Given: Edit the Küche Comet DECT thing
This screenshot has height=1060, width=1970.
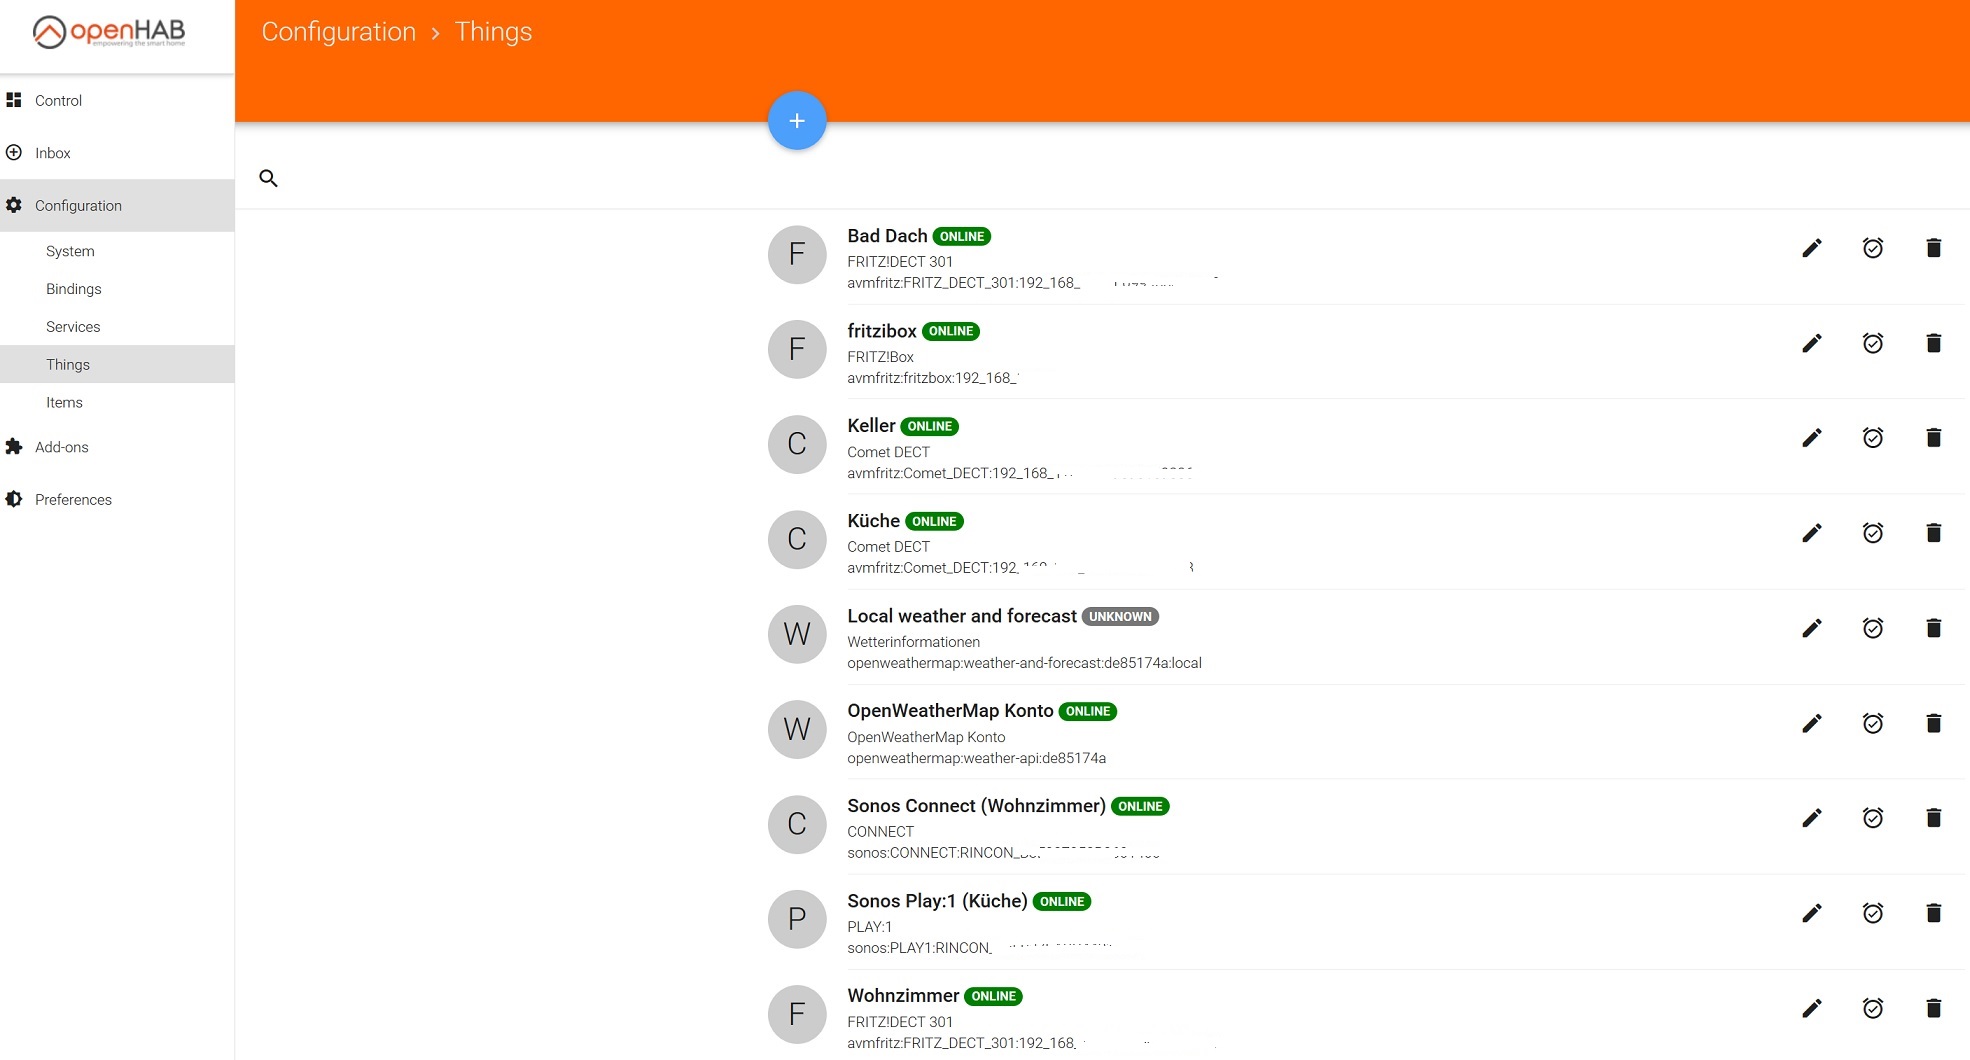Looking at the screenshot, I should tap(1812, 533).
